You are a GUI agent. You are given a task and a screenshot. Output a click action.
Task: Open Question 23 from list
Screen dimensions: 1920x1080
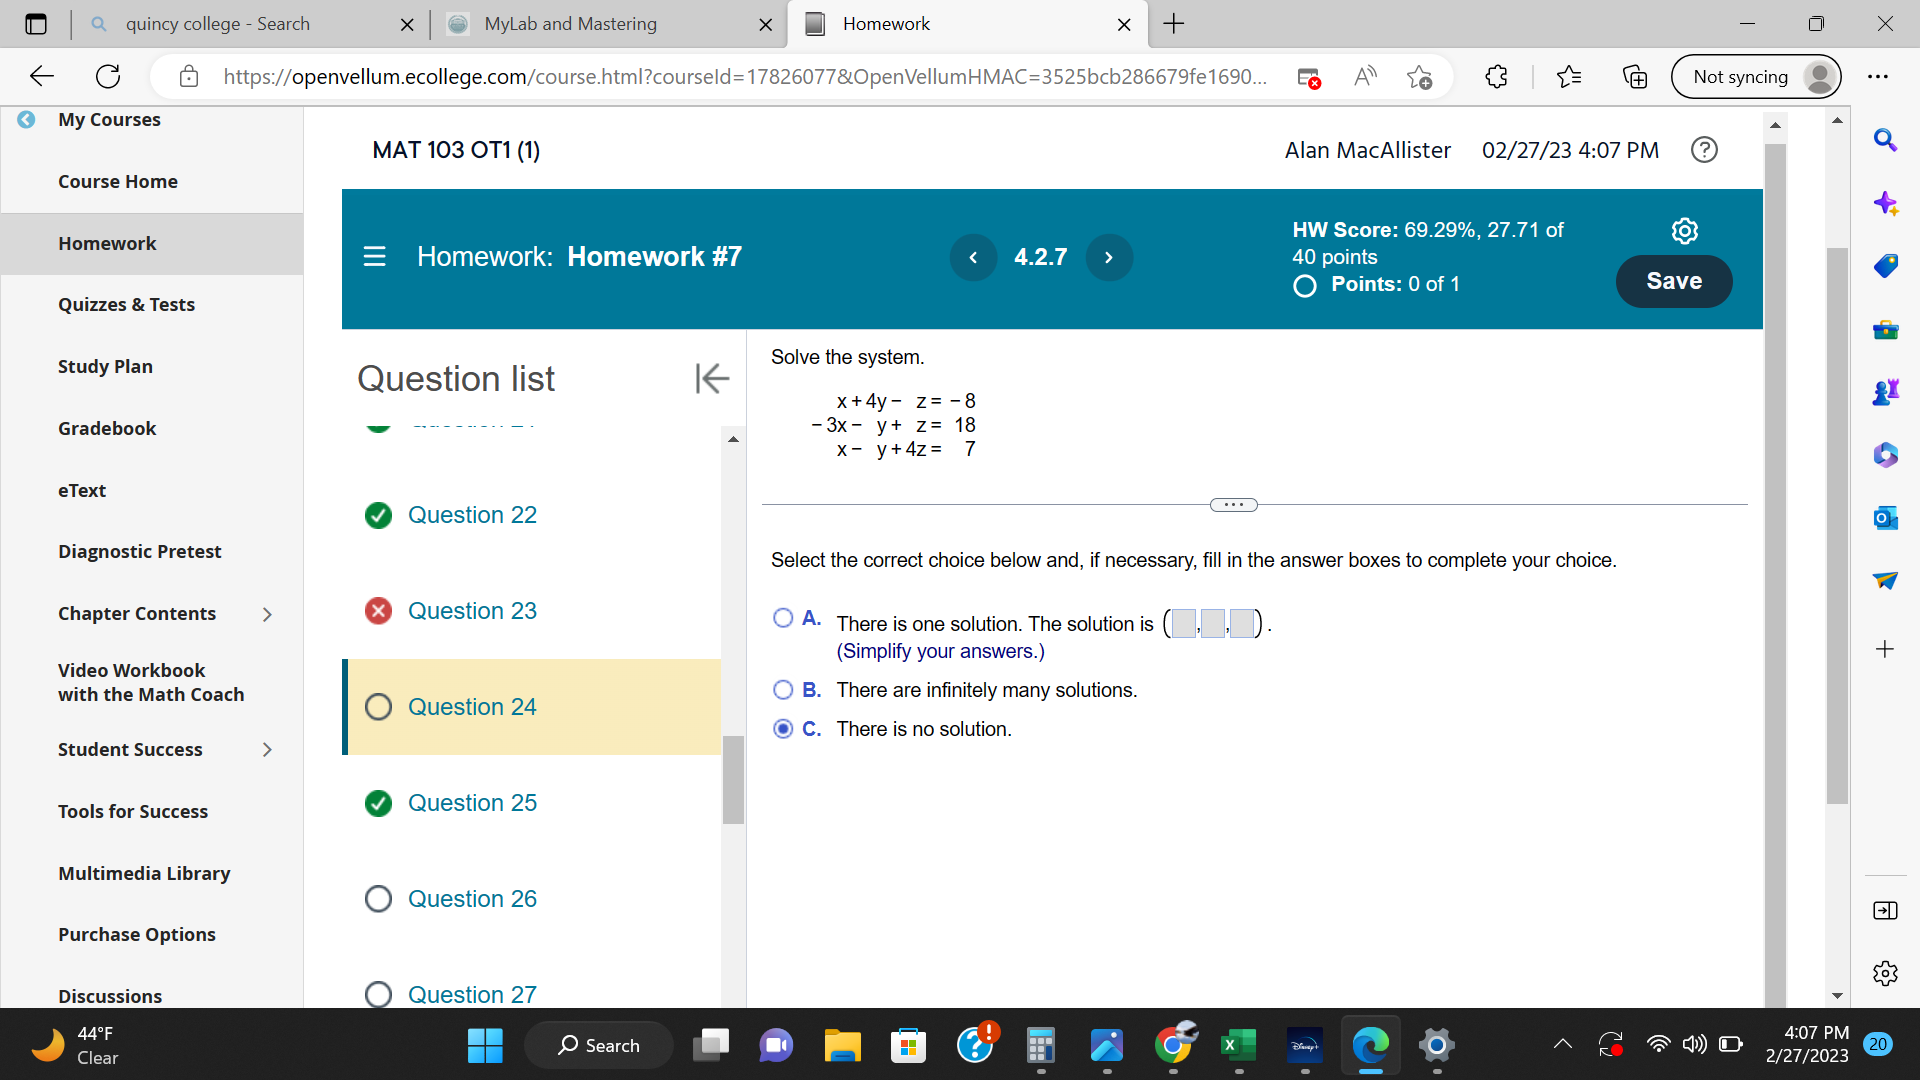point(472,611)
